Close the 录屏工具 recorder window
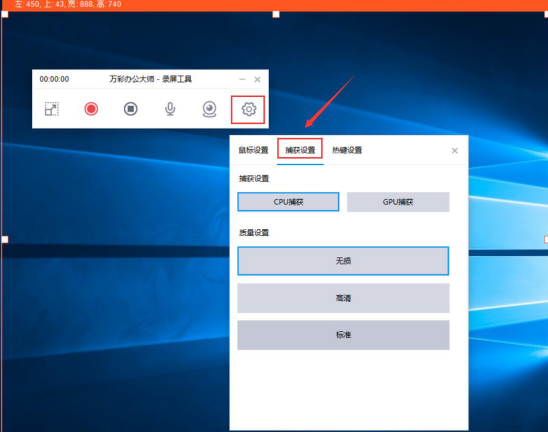The width and height of the screenshot is (548, 432). (257, 80)
